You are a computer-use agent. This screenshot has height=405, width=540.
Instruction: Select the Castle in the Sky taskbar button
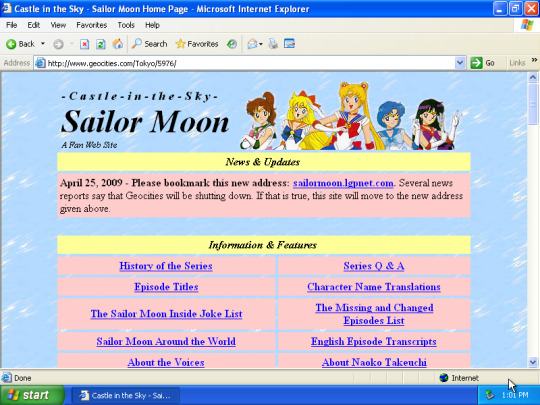pos(125,395)
